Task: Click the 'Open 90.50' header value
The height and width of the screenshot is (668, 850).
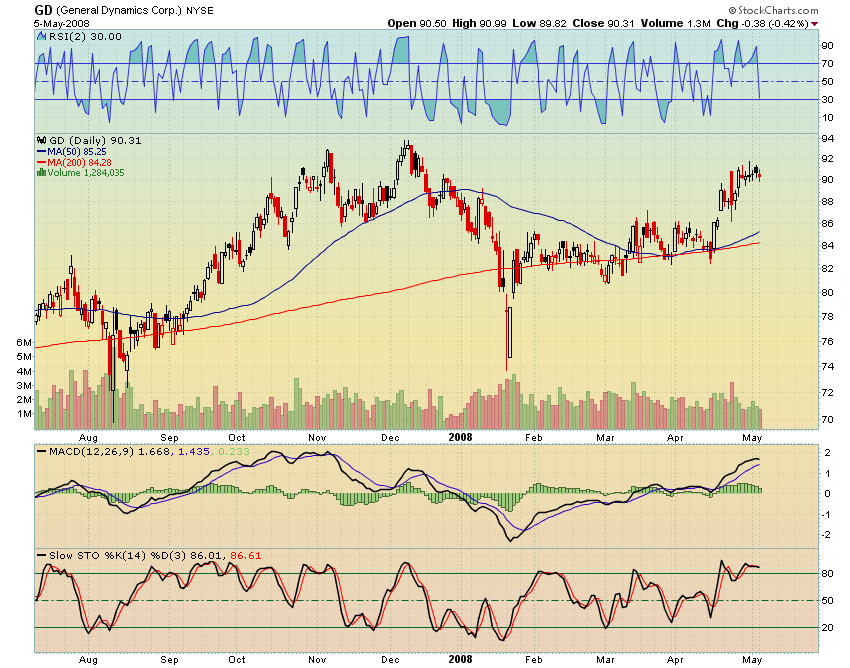Action: click(417, 23)
